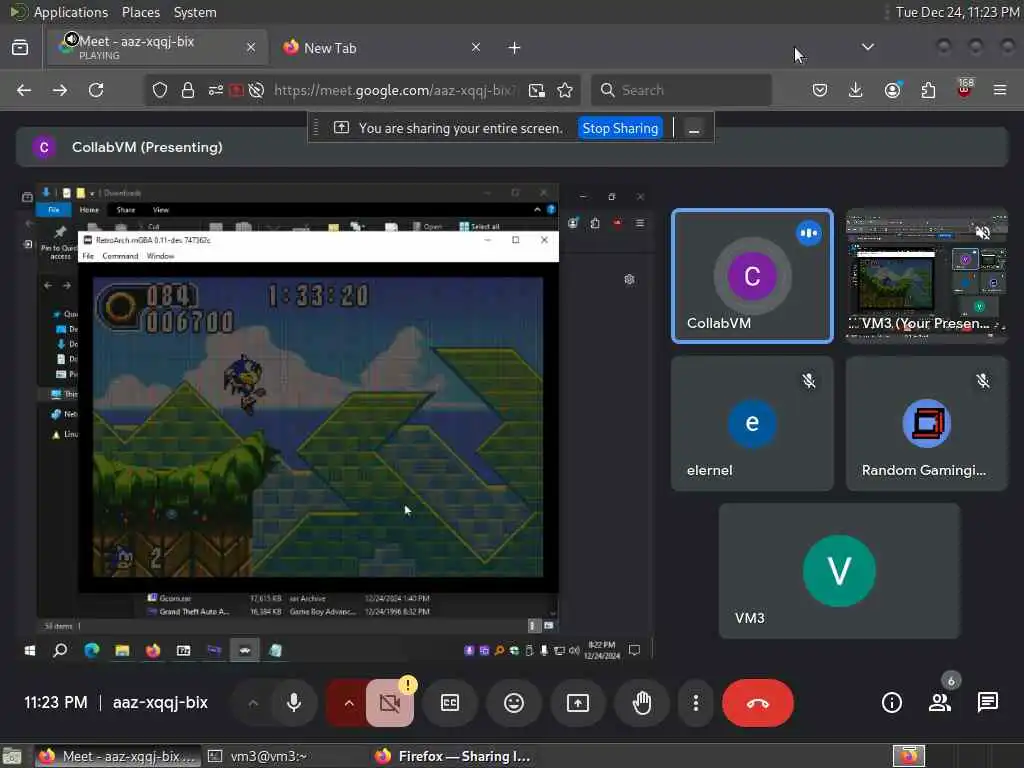1024x768 pixels.
Task: Open a new Firefox tab with plus
Action: click(514, 48)
